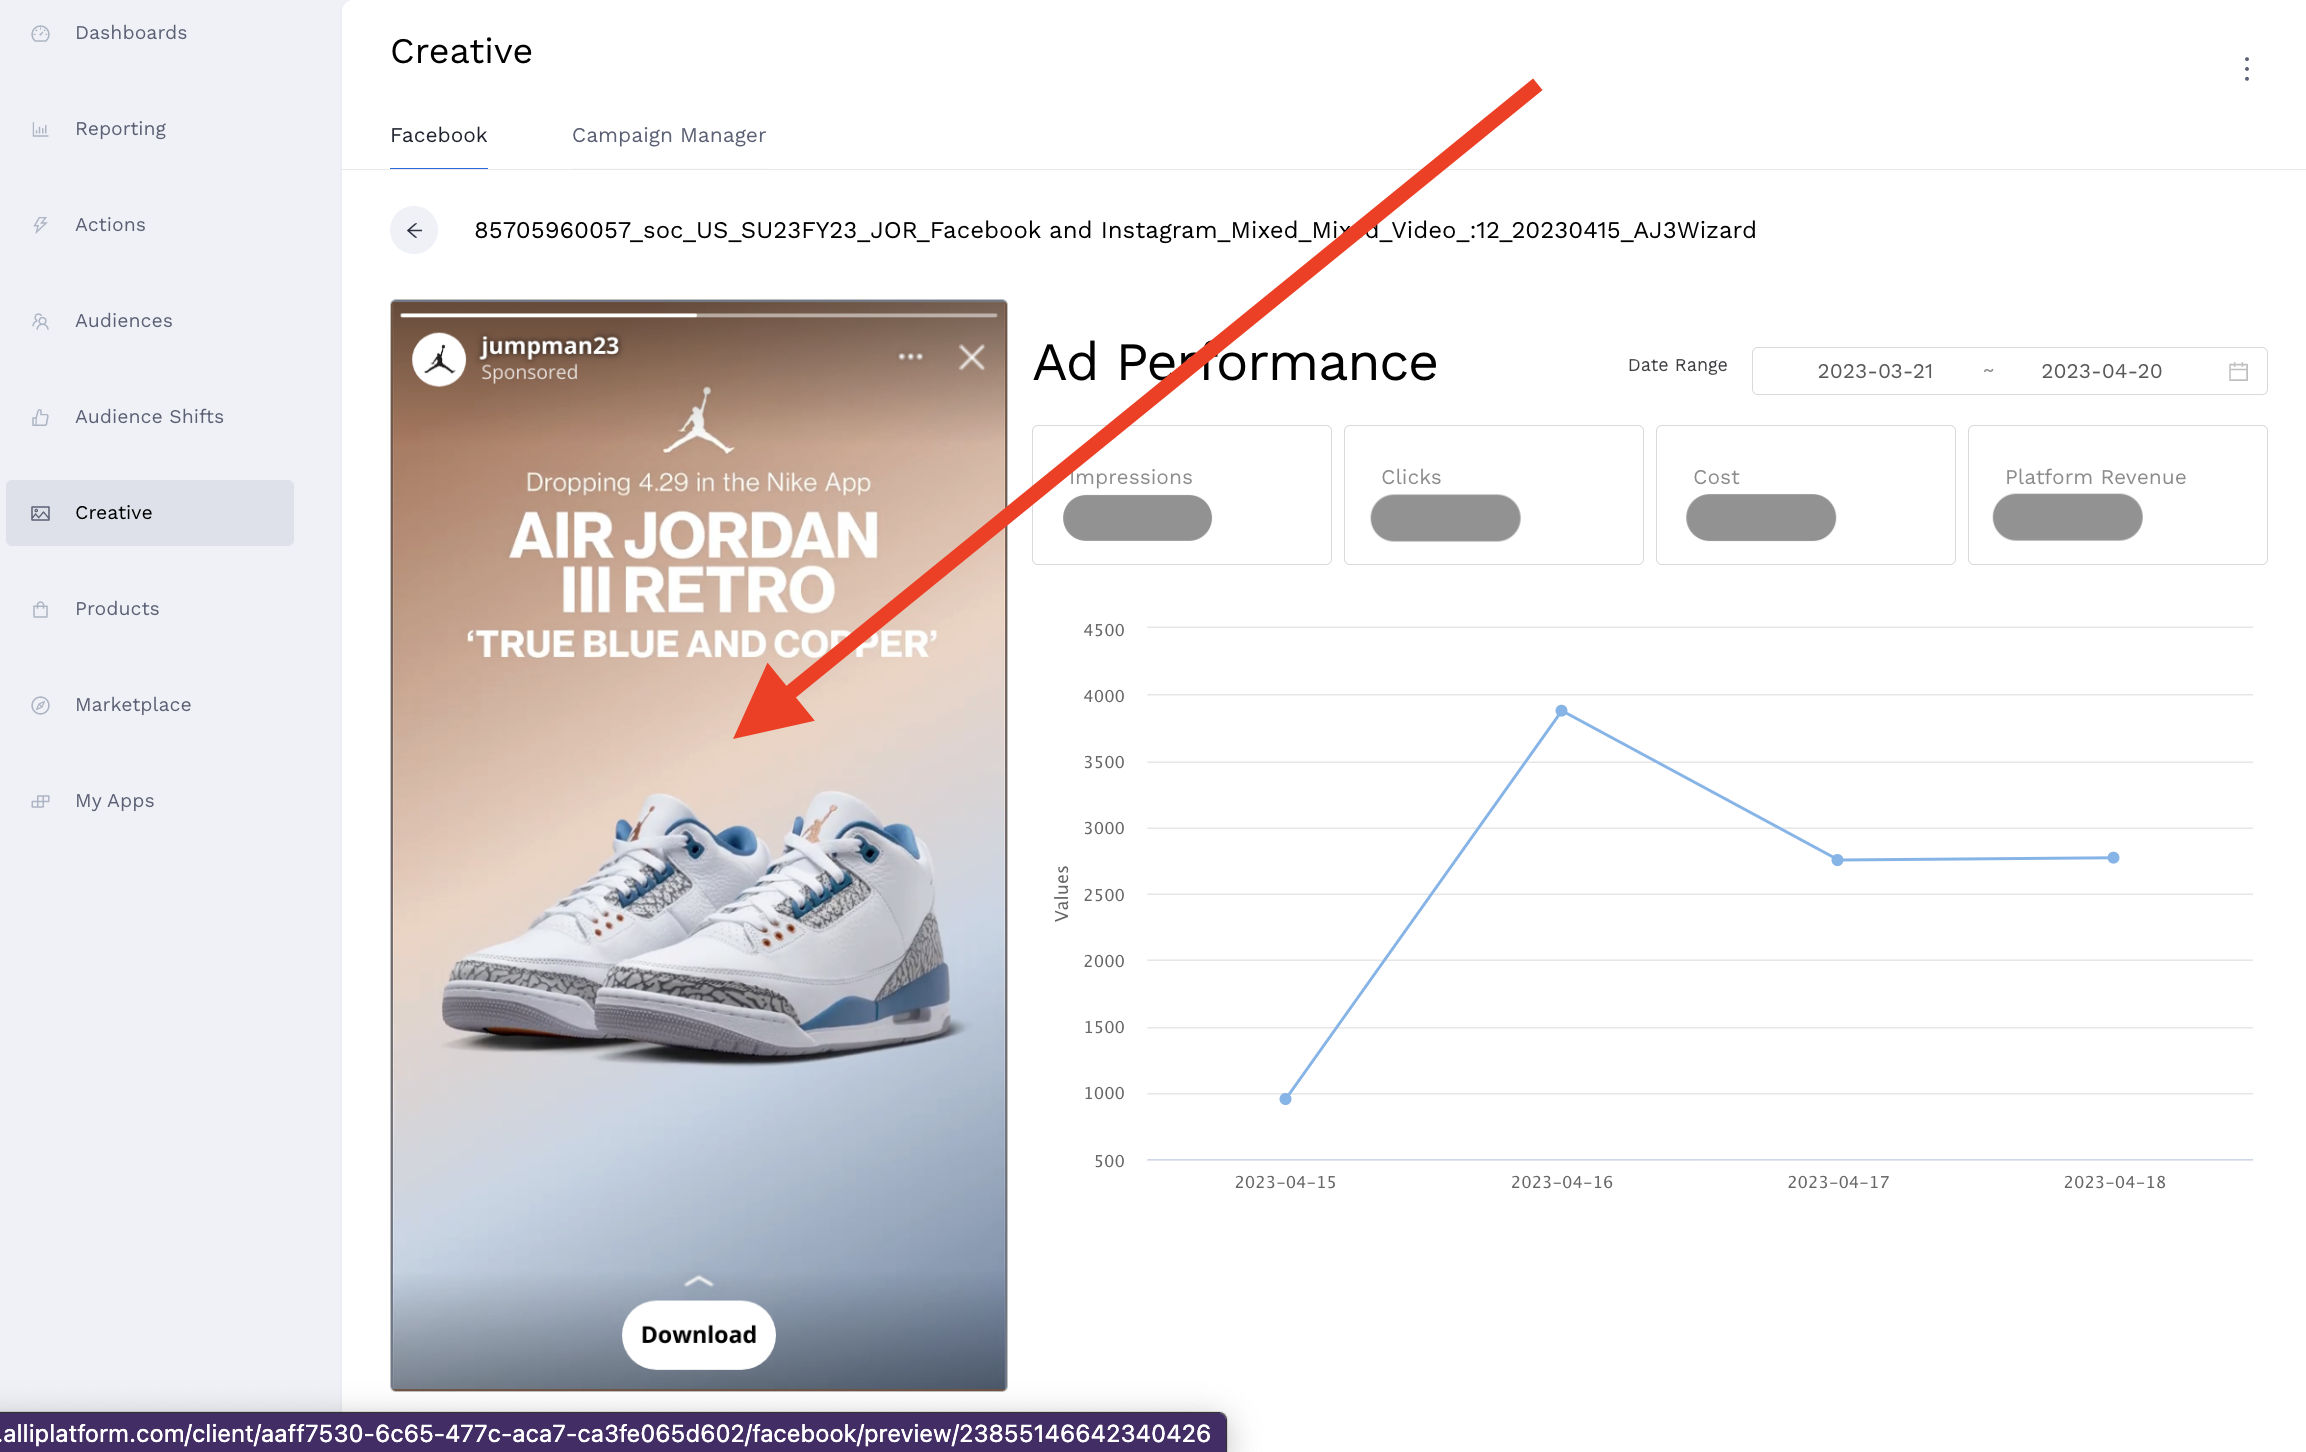Screen dimensions: 2306x1452
Task: Click the Products shopping bag icon
Action: tap(40, 609)
